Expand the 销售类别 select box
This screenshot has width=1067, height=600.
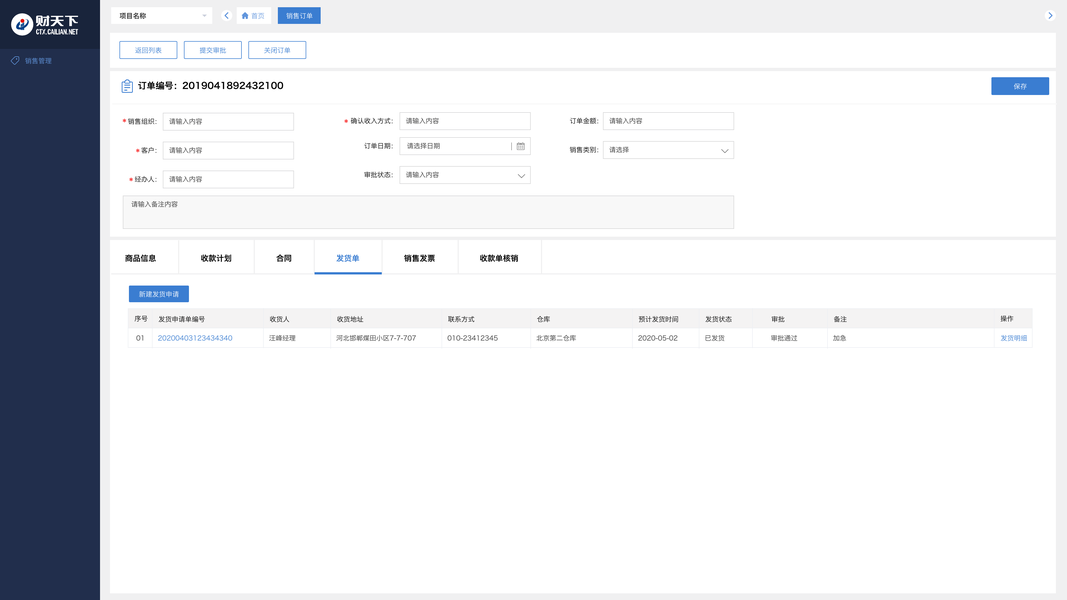pyautogui.click(x=668, y=150)
